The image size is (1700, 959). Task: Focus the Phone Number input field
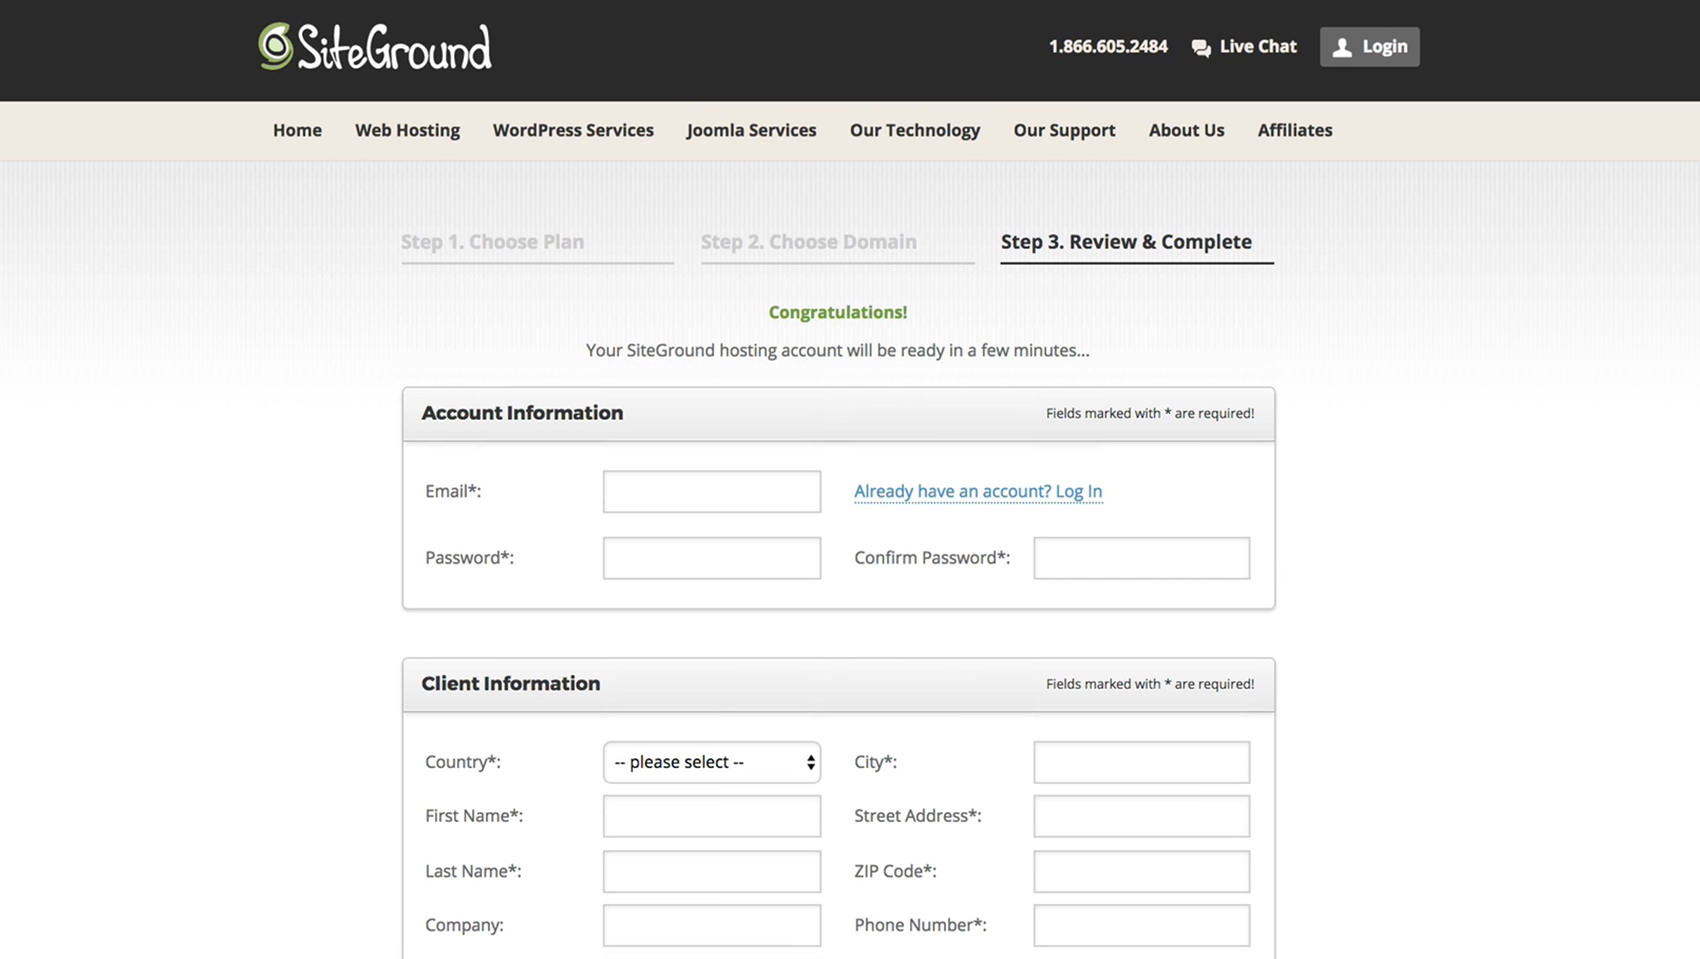(x=1142, y=925)
